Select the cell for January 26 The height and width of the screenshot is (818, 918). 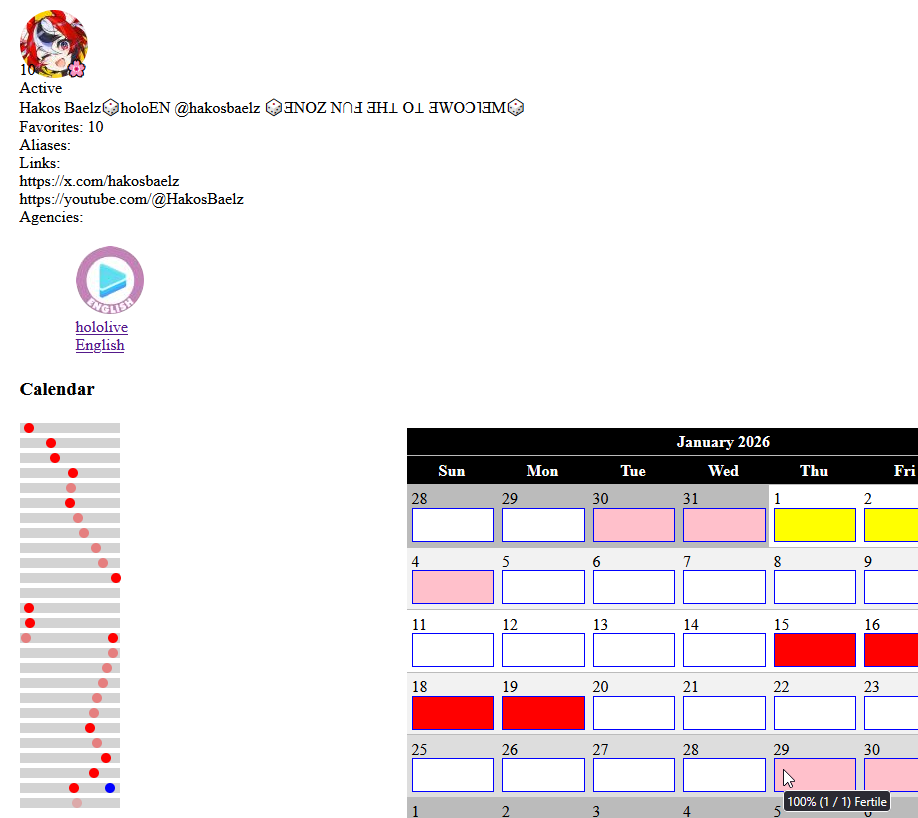[543, 775]
